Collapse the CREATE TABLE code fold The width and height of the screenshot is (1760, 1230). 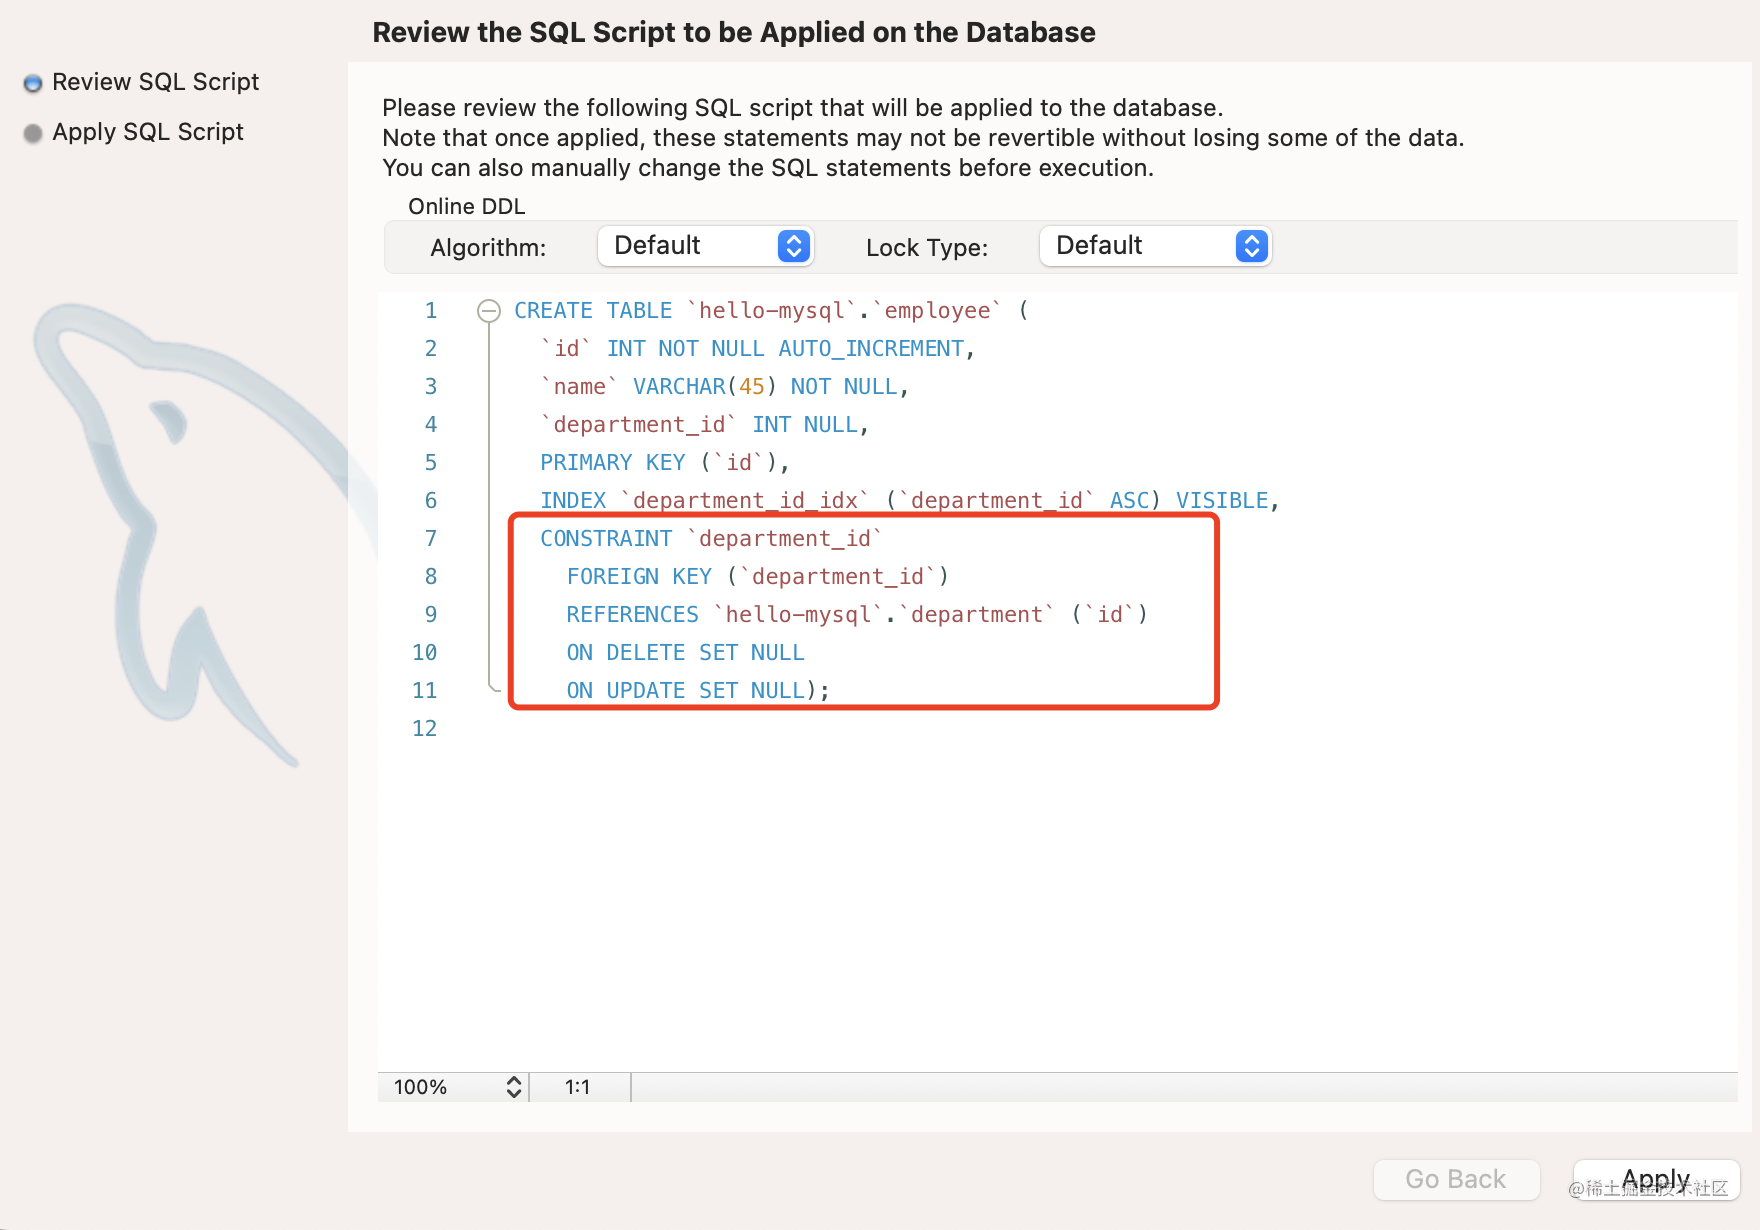point(489,311)
